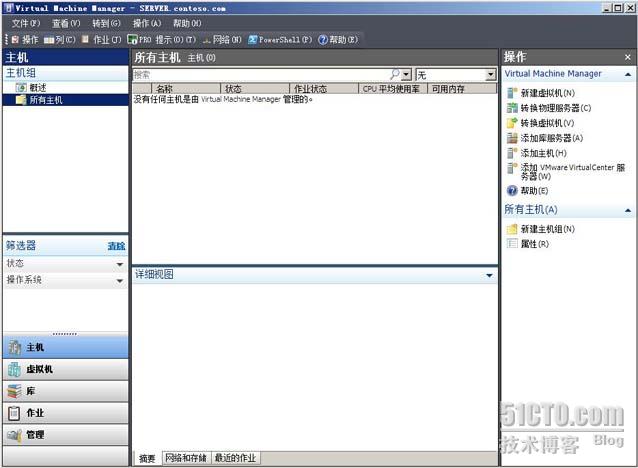The image size is (638, 468).
Task: Click the 帮助(E) toolbar help icon
Action: tap(323, 40)
